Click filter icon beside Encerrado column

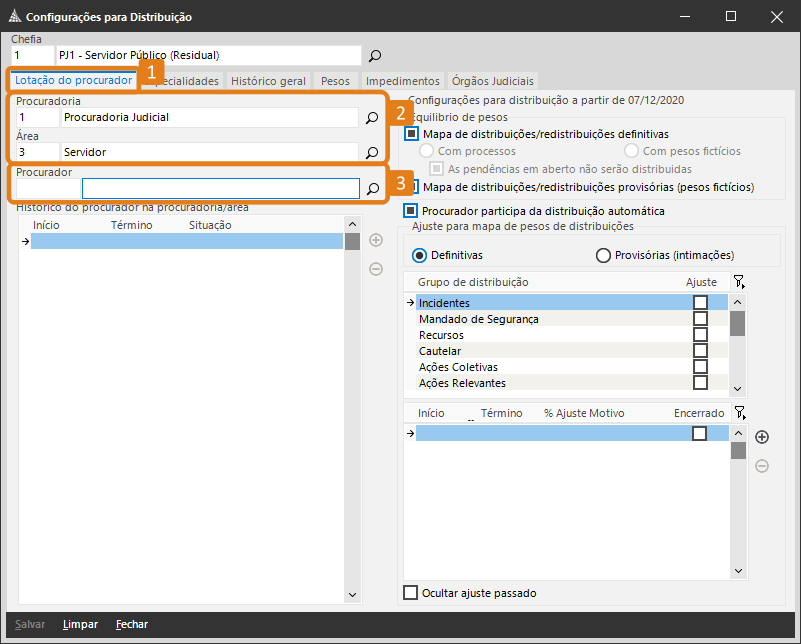click(x=739, y=413)
